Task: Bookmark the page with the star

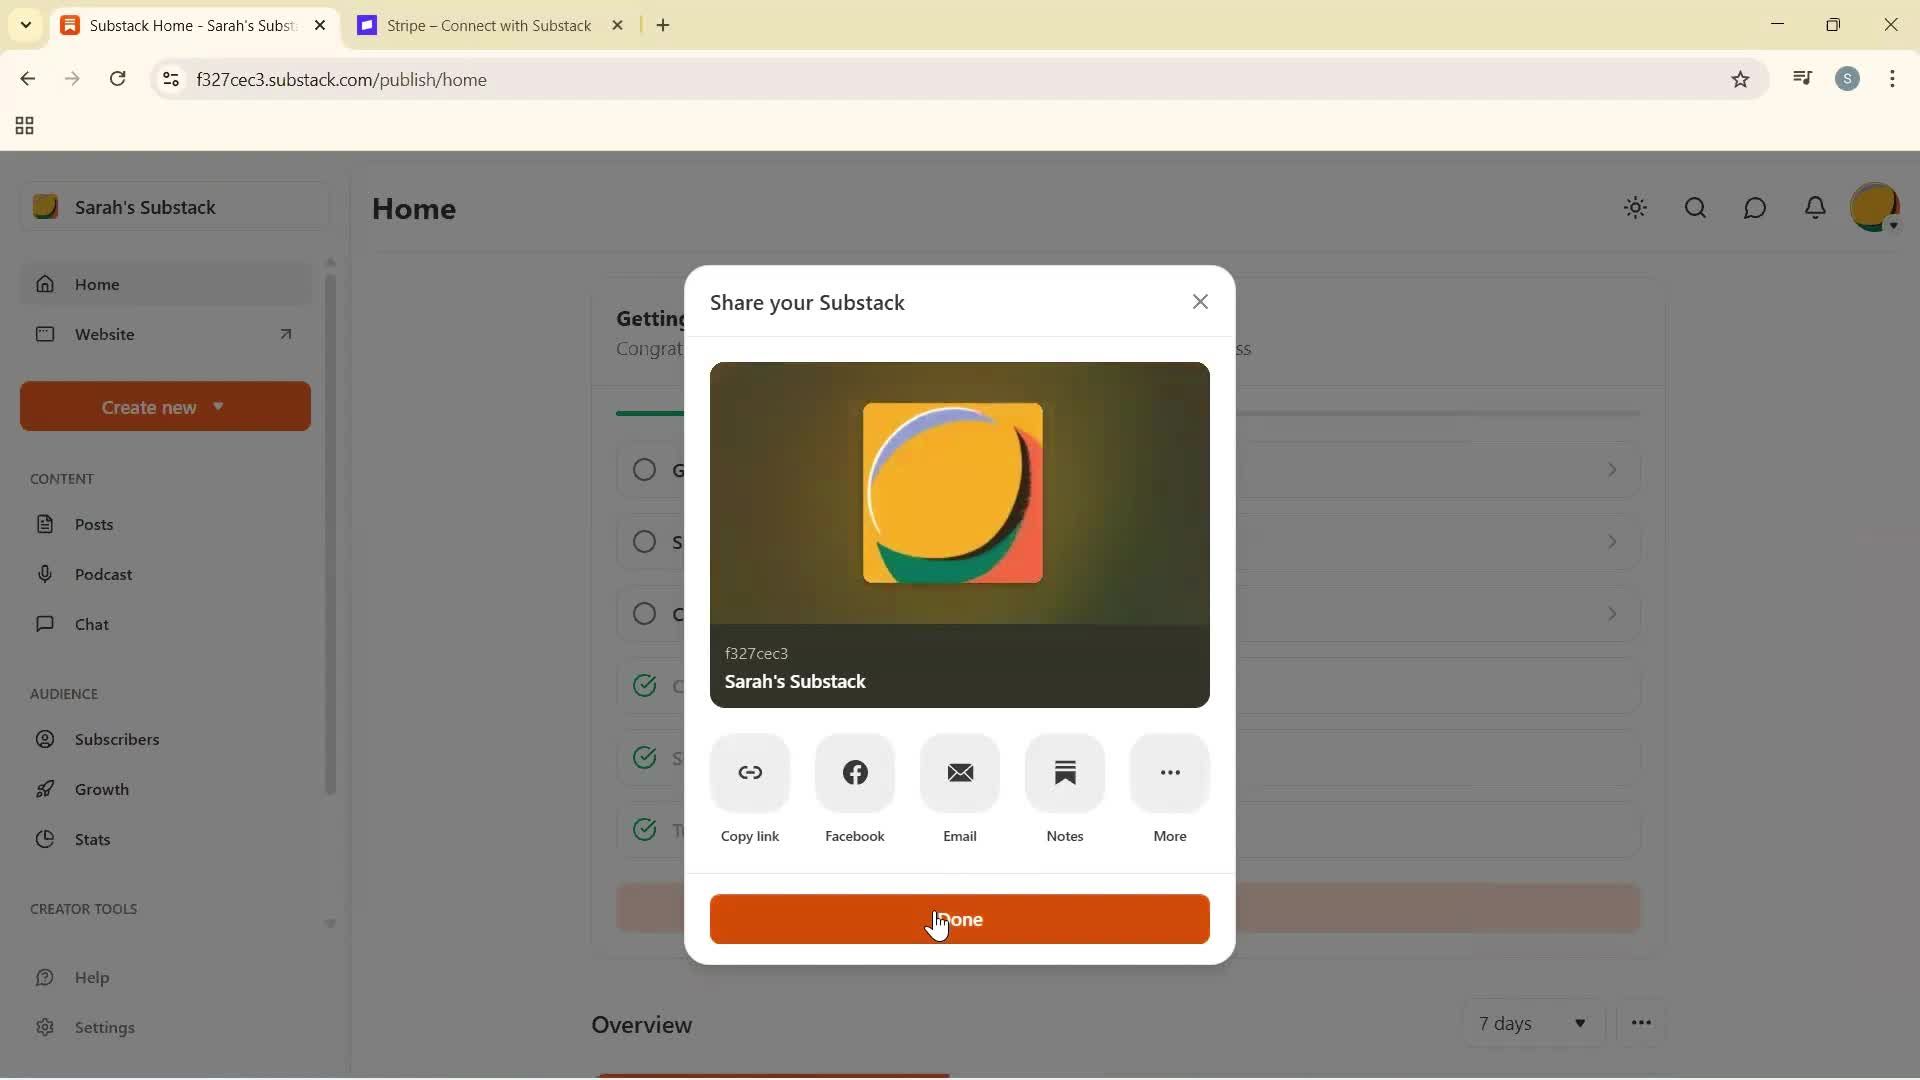Action: click(1740, 79)
